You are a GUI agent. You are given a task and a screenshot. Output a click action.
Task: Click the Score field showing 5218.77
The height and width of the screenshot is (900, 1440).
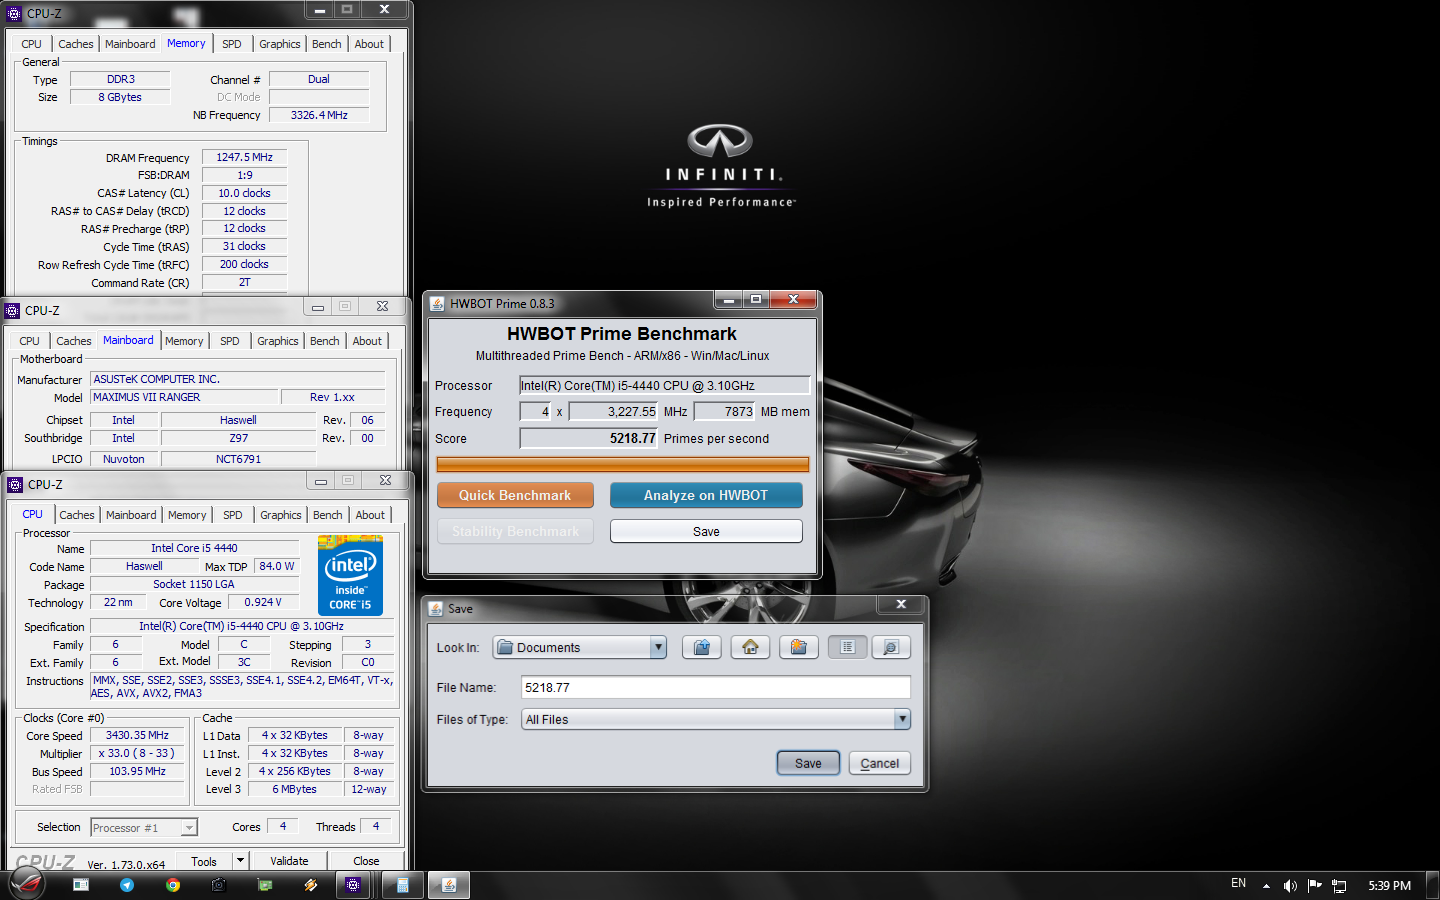tap(588, 438)
